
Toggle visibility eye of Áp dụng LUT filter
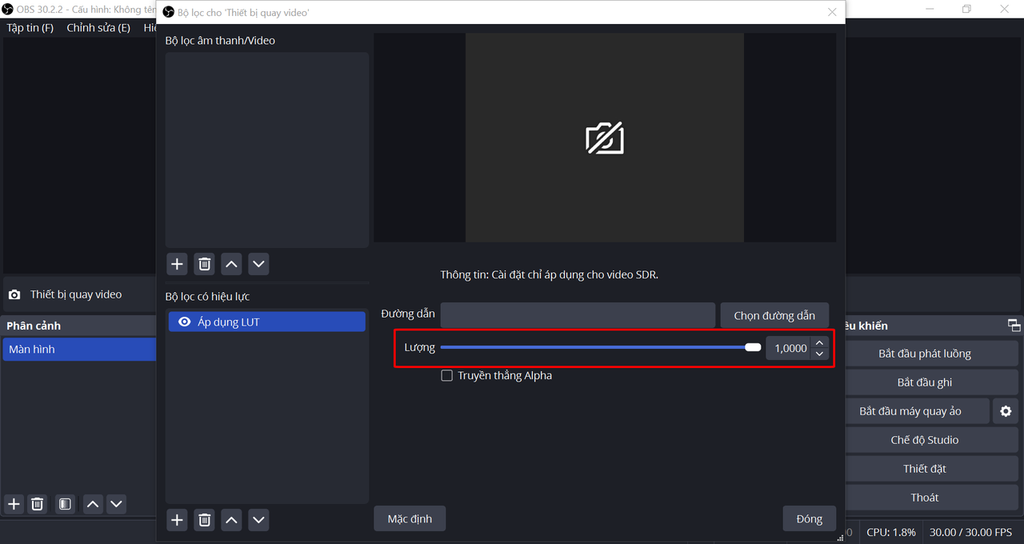click(x=184, y=322)
